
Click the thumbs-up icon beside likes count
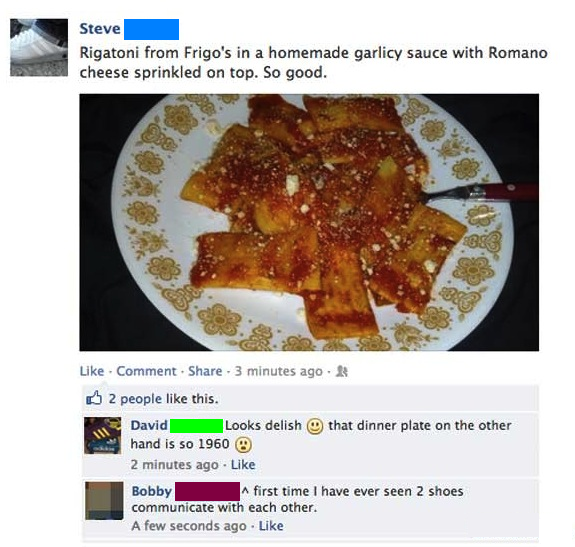pyautogui.click(x=94, y=398)
